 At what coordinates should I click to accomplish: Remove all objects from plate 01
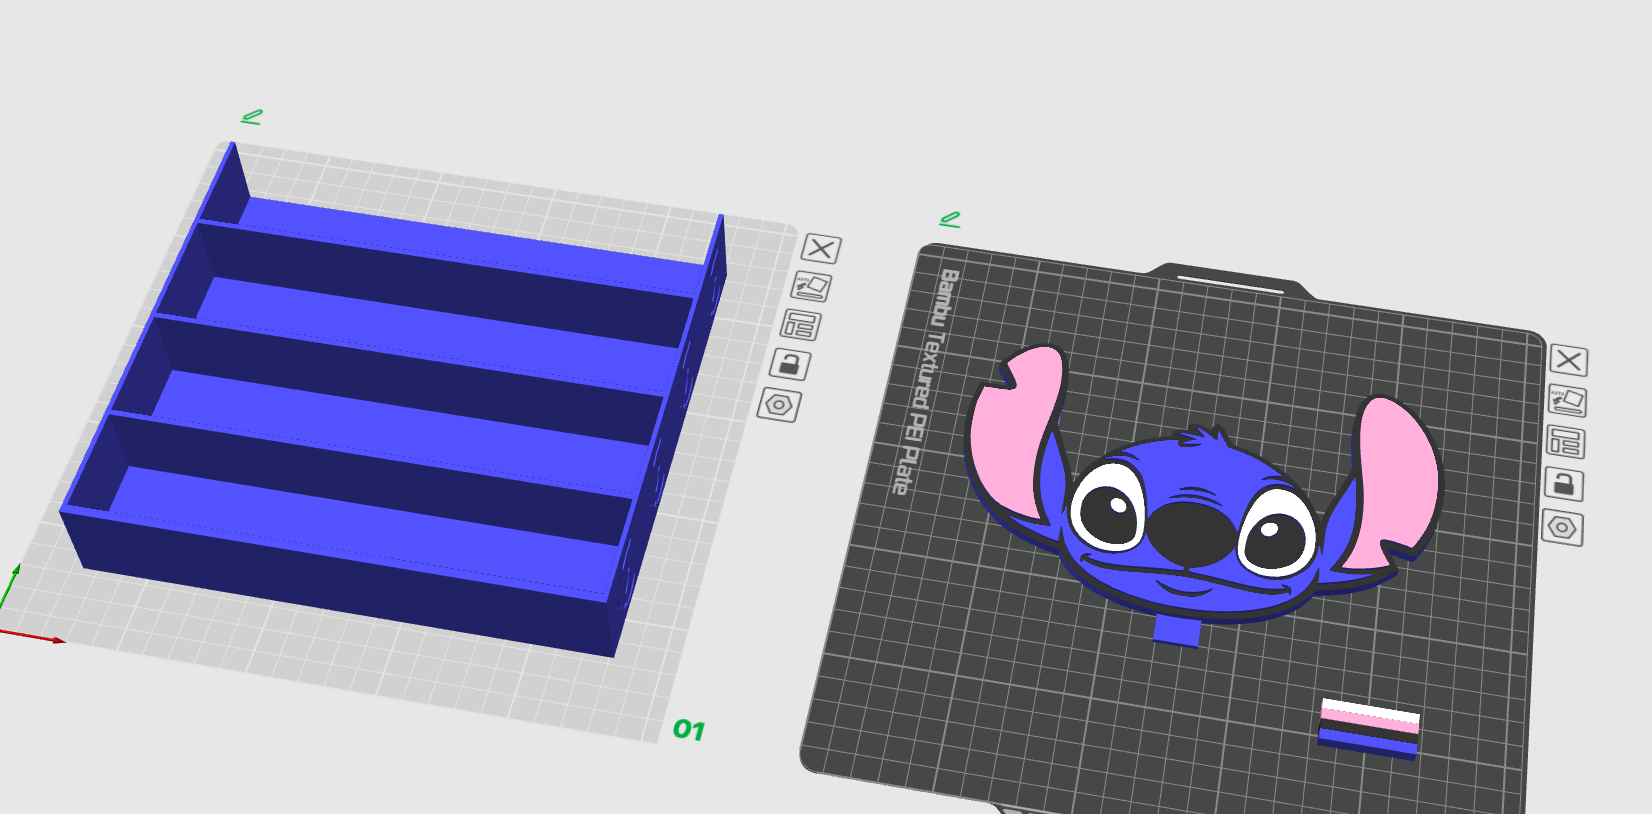click(x=821, y=248)
